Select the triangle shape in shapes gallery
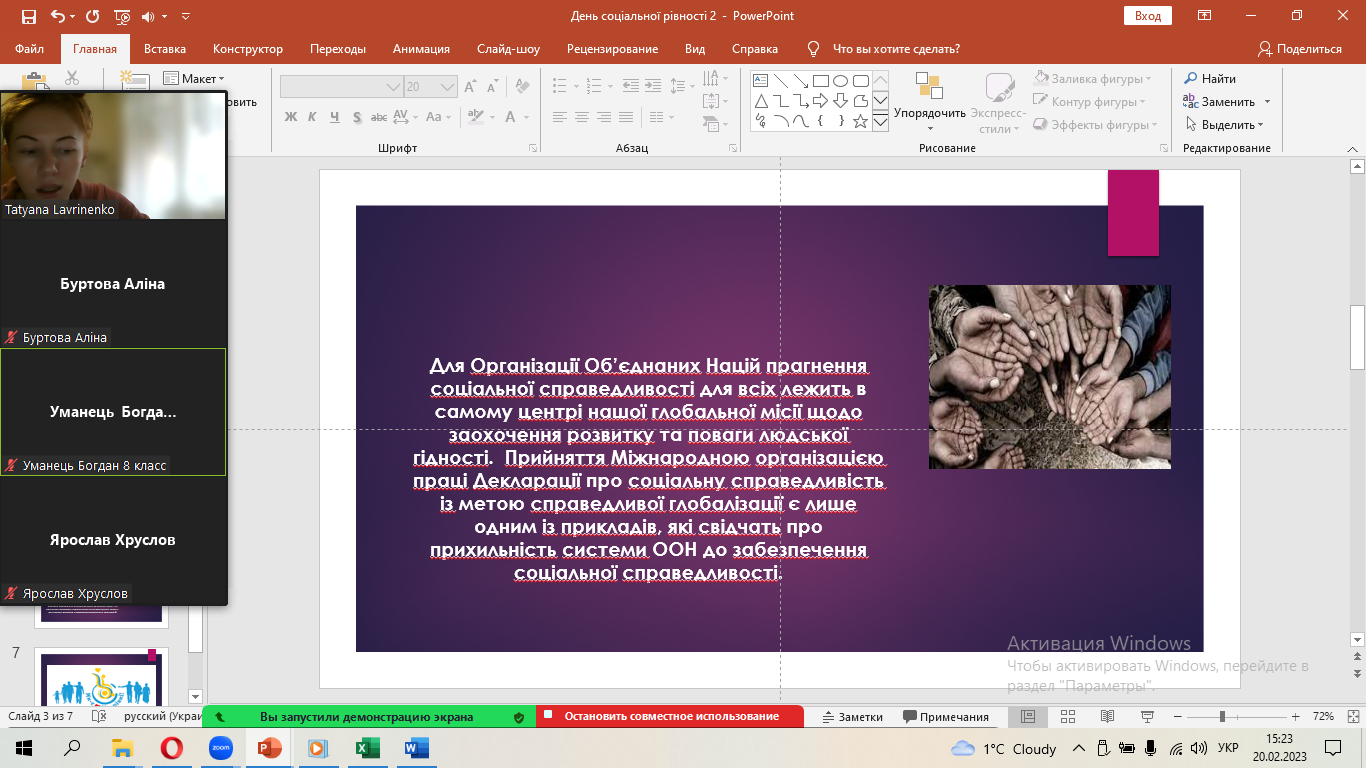This screenshot has height=768, width=1366. [x=760, y=101]
